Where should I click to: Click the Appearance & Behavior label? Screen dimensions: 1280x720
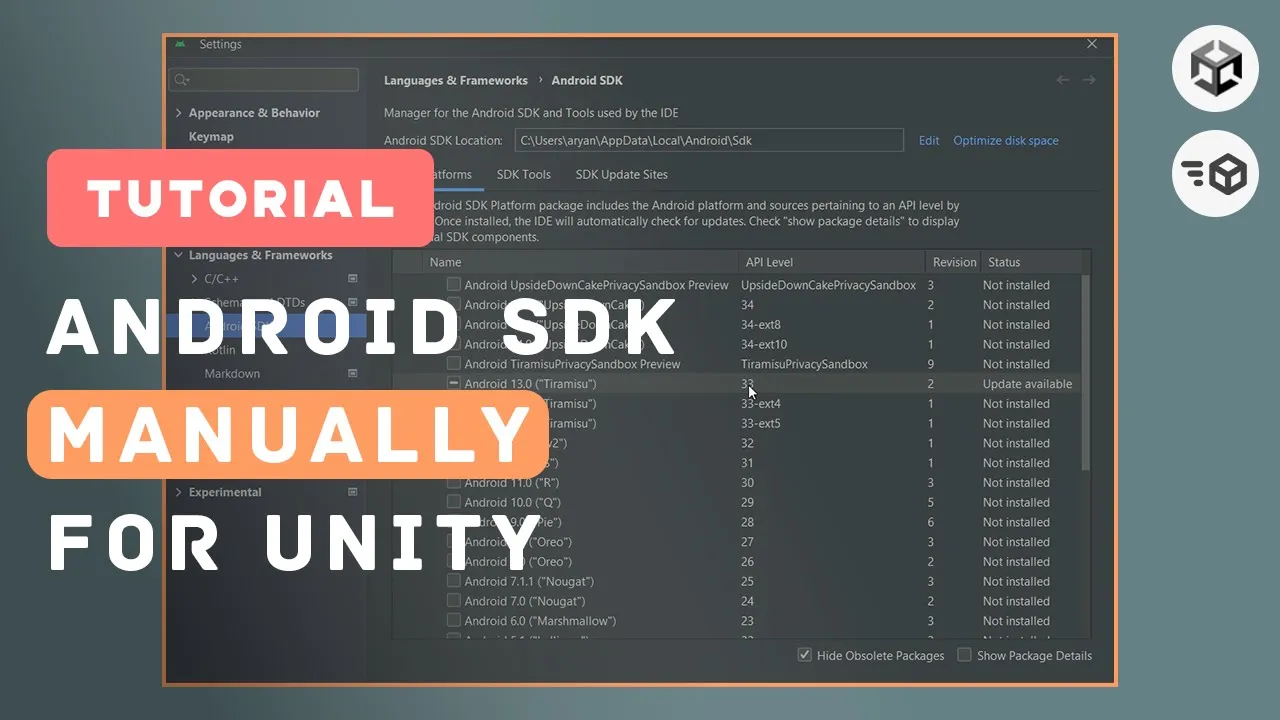pyautogui.click(x=254, y=113)
